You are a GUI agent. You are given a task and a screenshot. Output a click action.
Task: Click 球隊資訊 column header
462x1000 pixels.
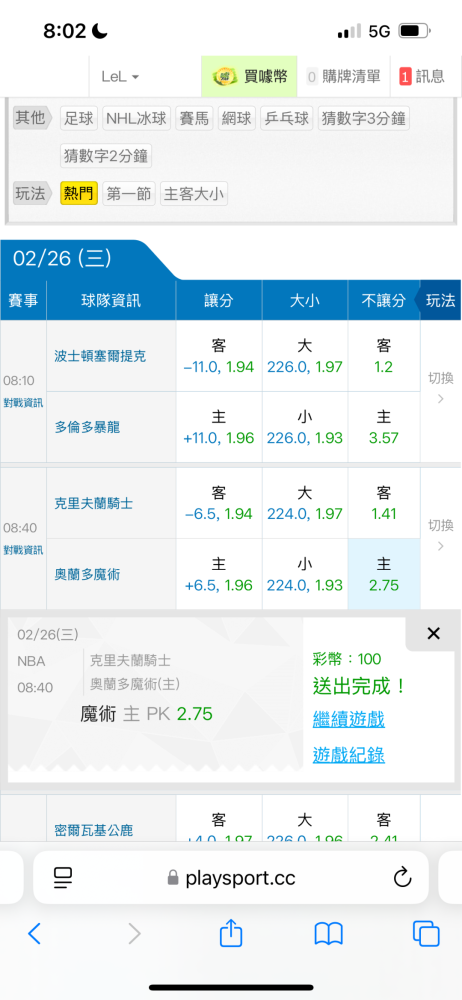click(x=111, y=300)
